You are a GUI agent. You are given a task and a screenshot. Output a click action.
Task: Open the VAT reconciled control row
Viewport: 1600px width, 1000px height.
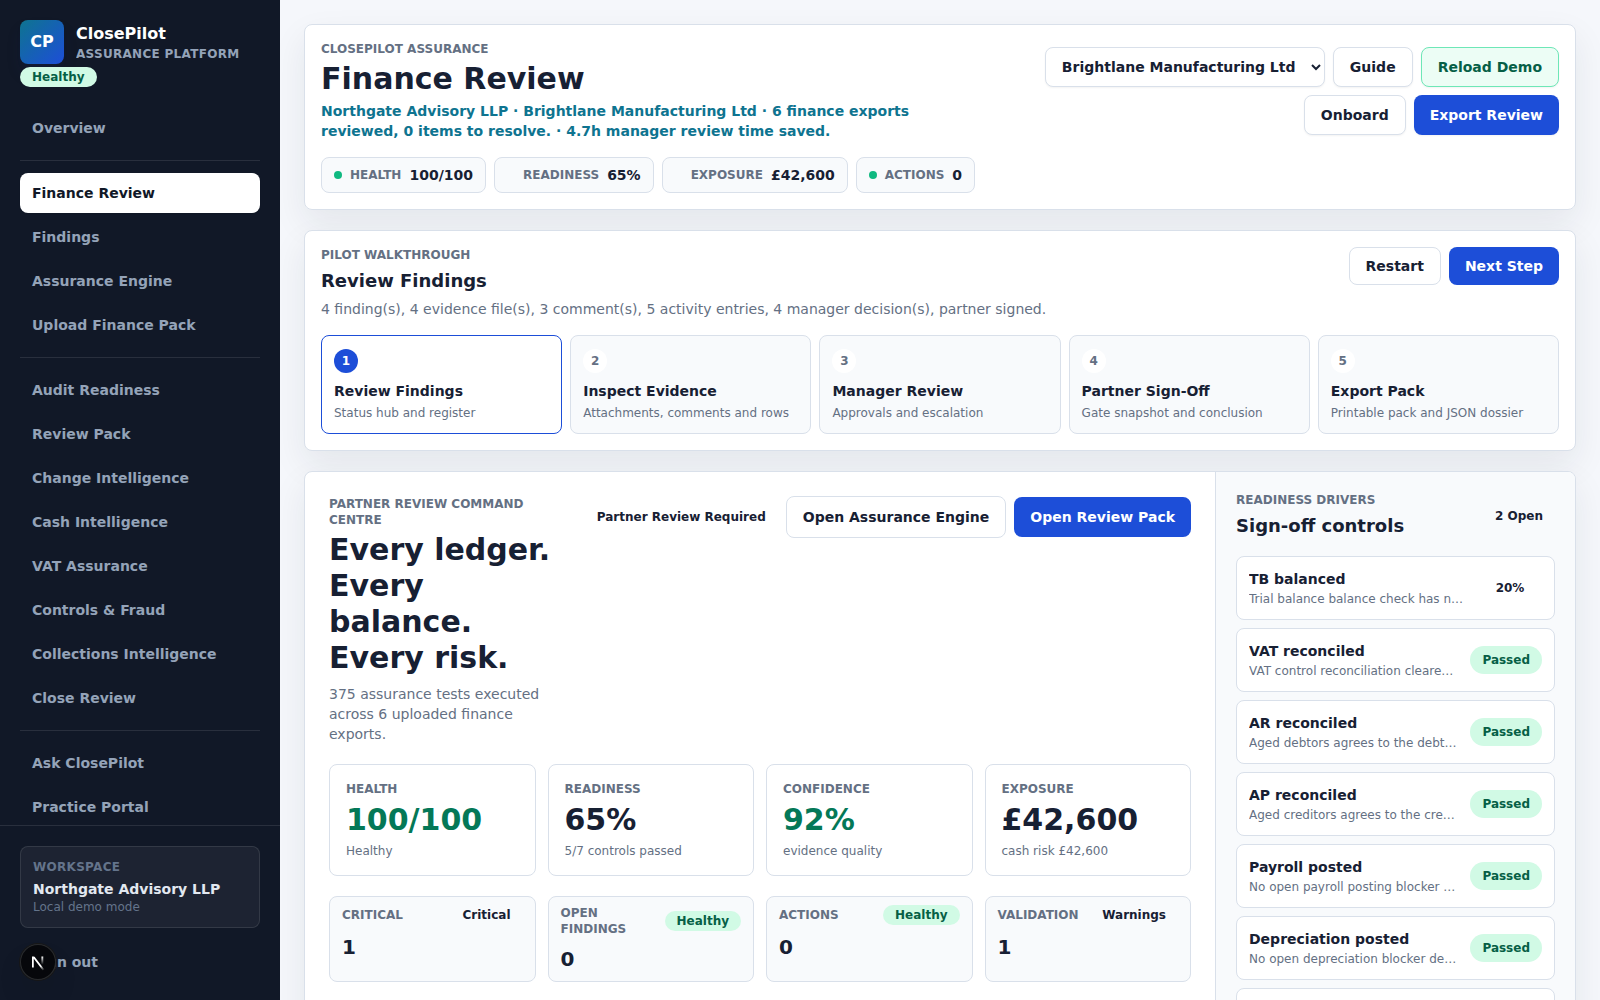pos(1395,660)
